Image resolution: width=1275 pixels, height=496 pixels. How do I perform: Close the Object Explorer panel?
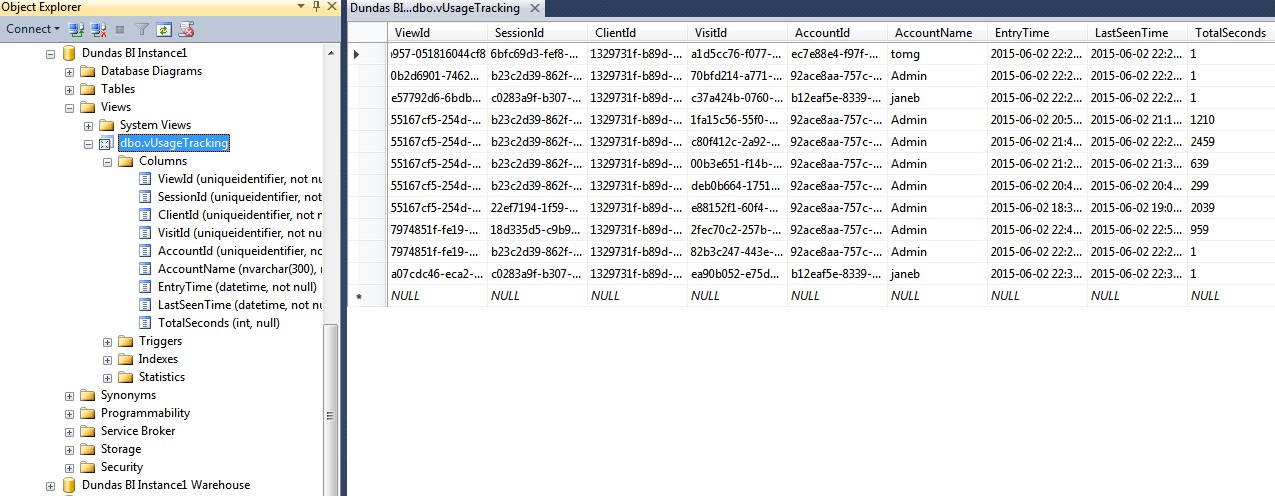pos(331,7)
